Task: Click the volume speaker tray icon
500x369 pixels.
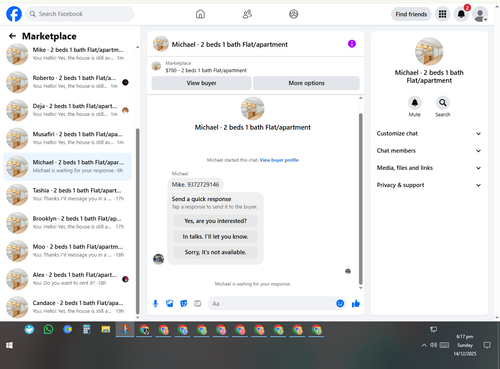Action: click(x=434, y=345)
